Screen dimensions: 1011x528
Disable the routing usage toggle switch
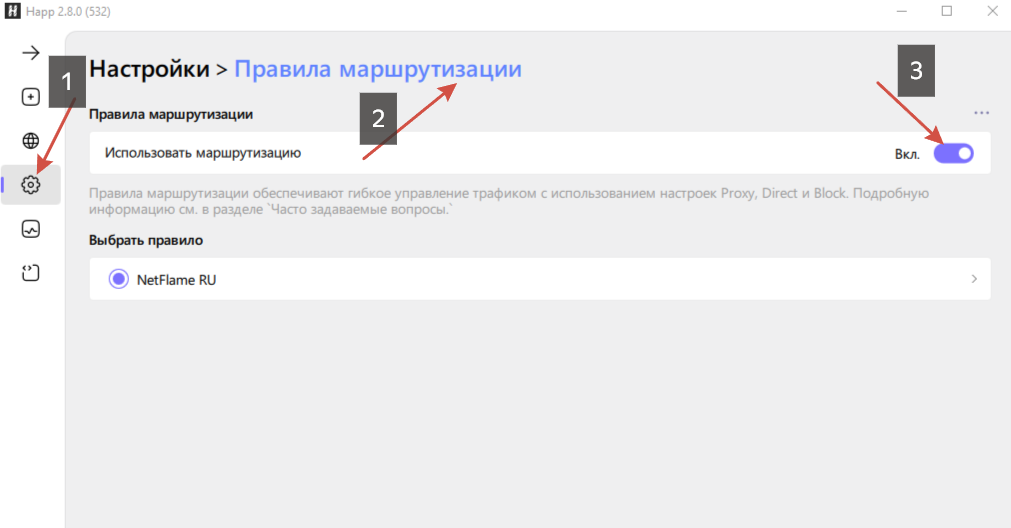pyautogui.click(x=954, y=153)
